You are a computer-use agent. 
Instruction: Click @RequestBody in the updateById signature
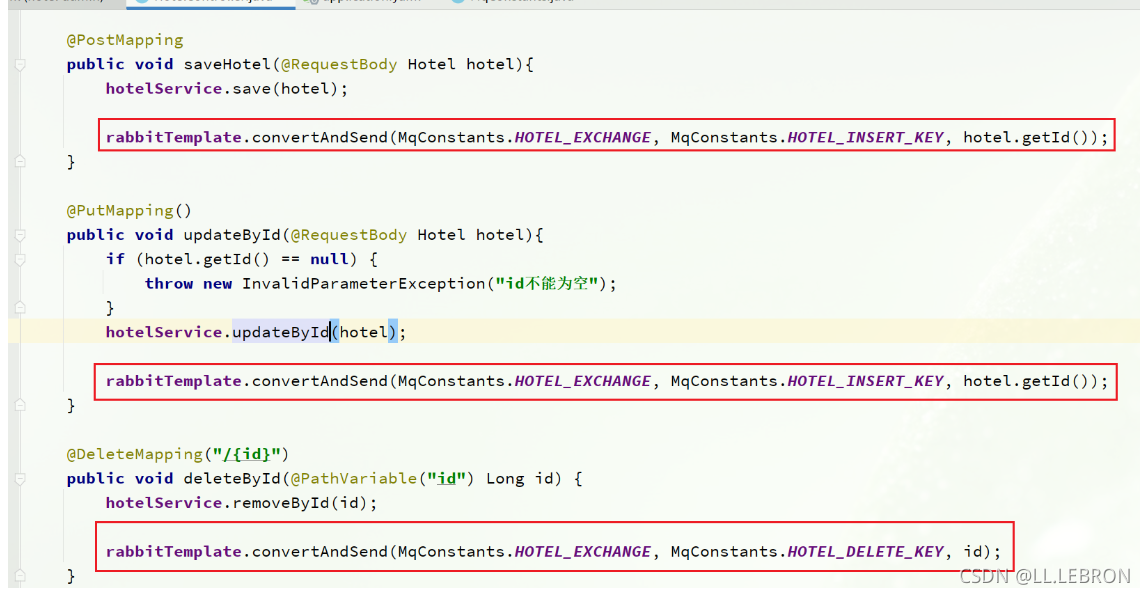pos(349,235)
